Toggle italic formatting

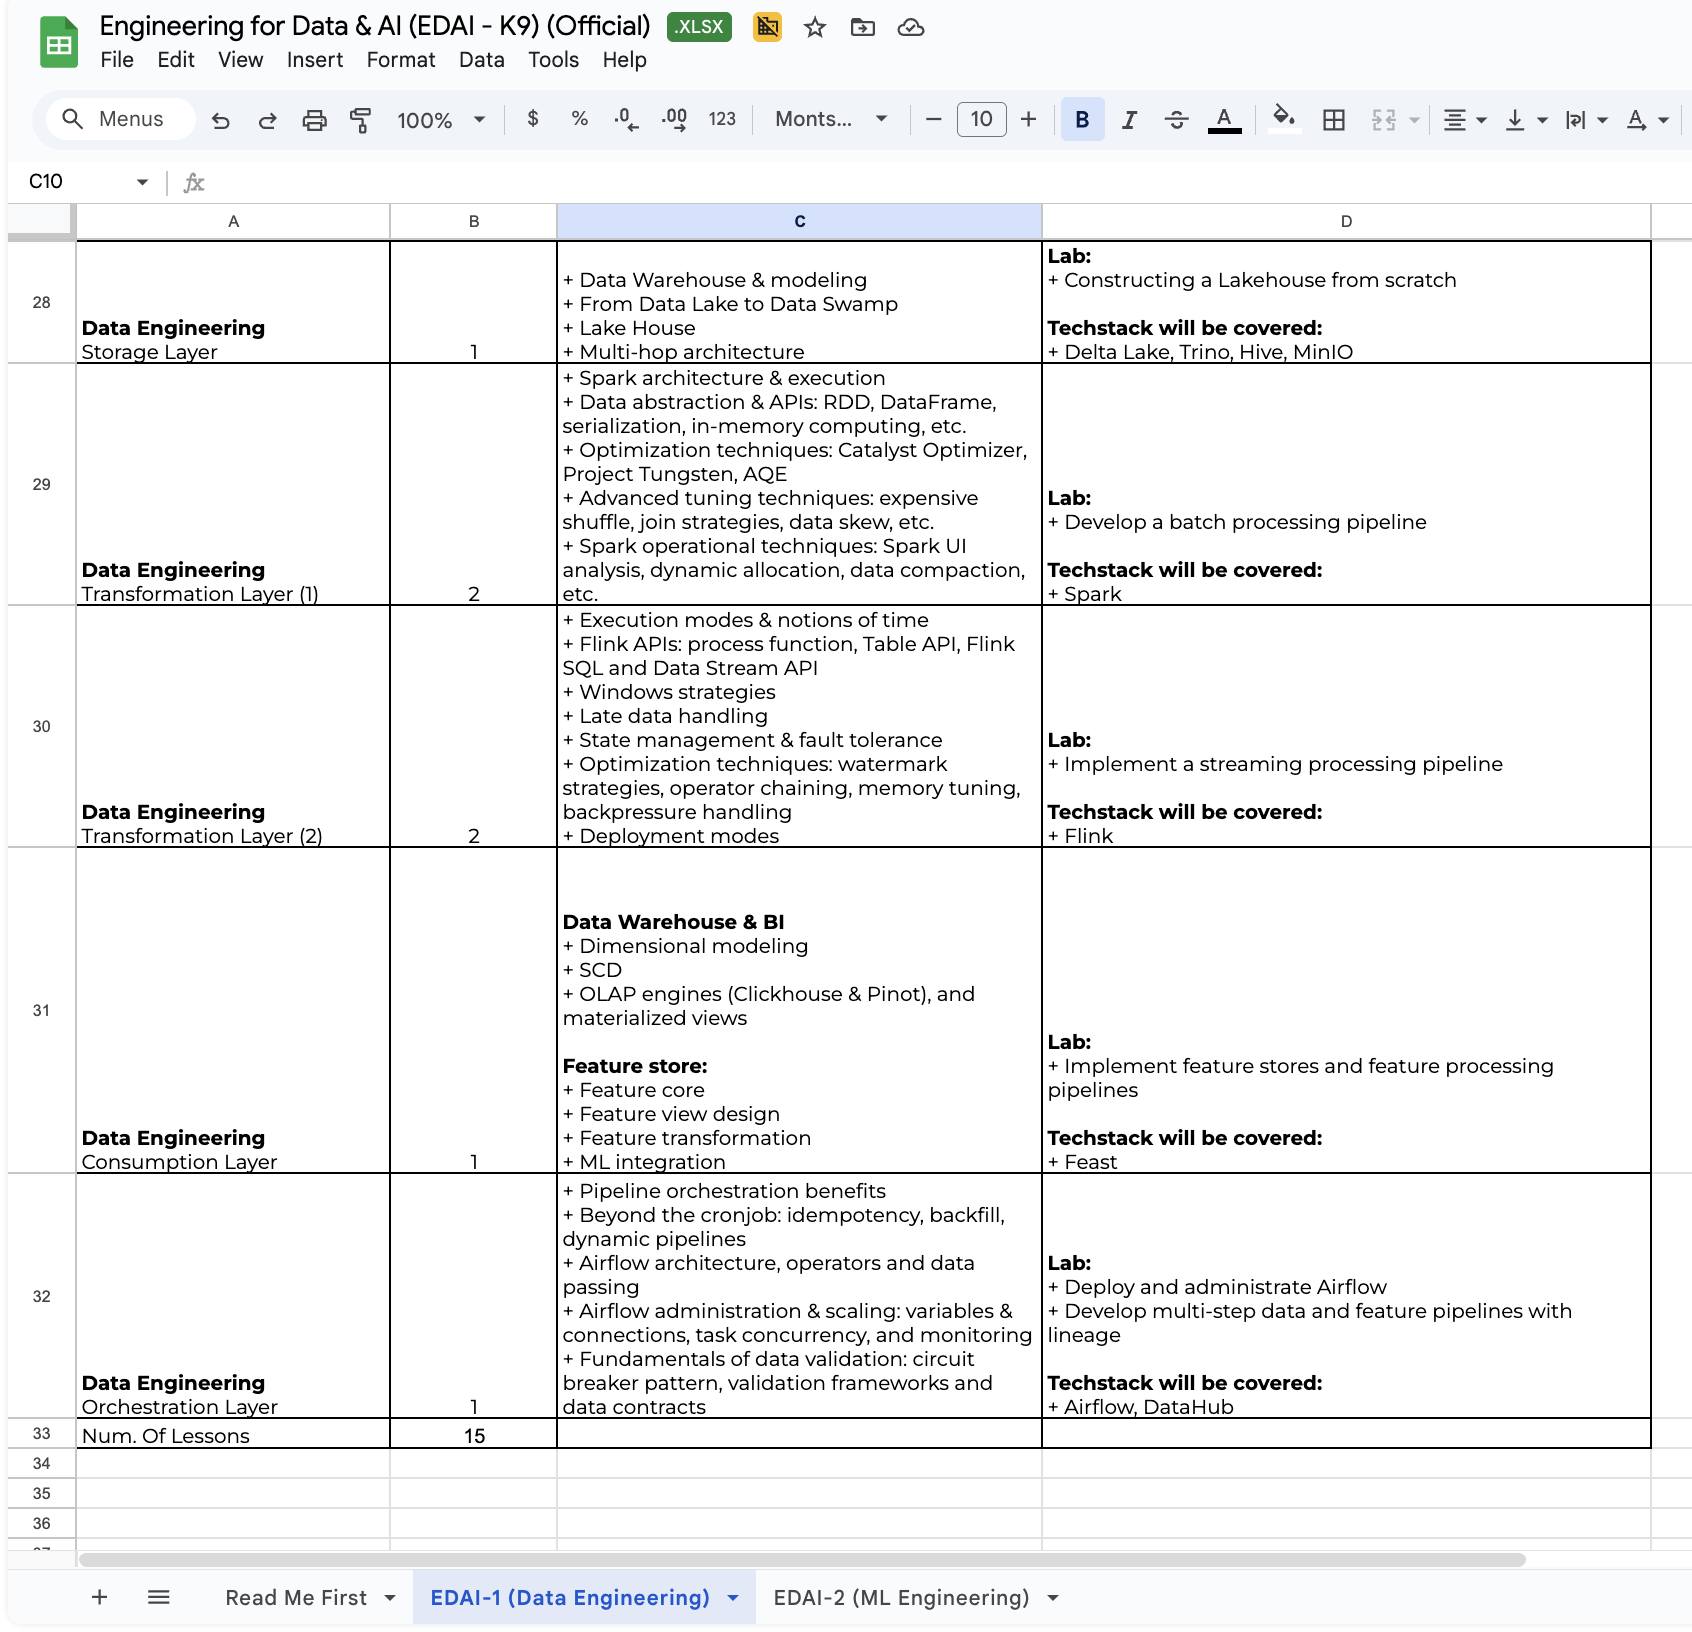pyautogui.click(x=1129, y=120)
